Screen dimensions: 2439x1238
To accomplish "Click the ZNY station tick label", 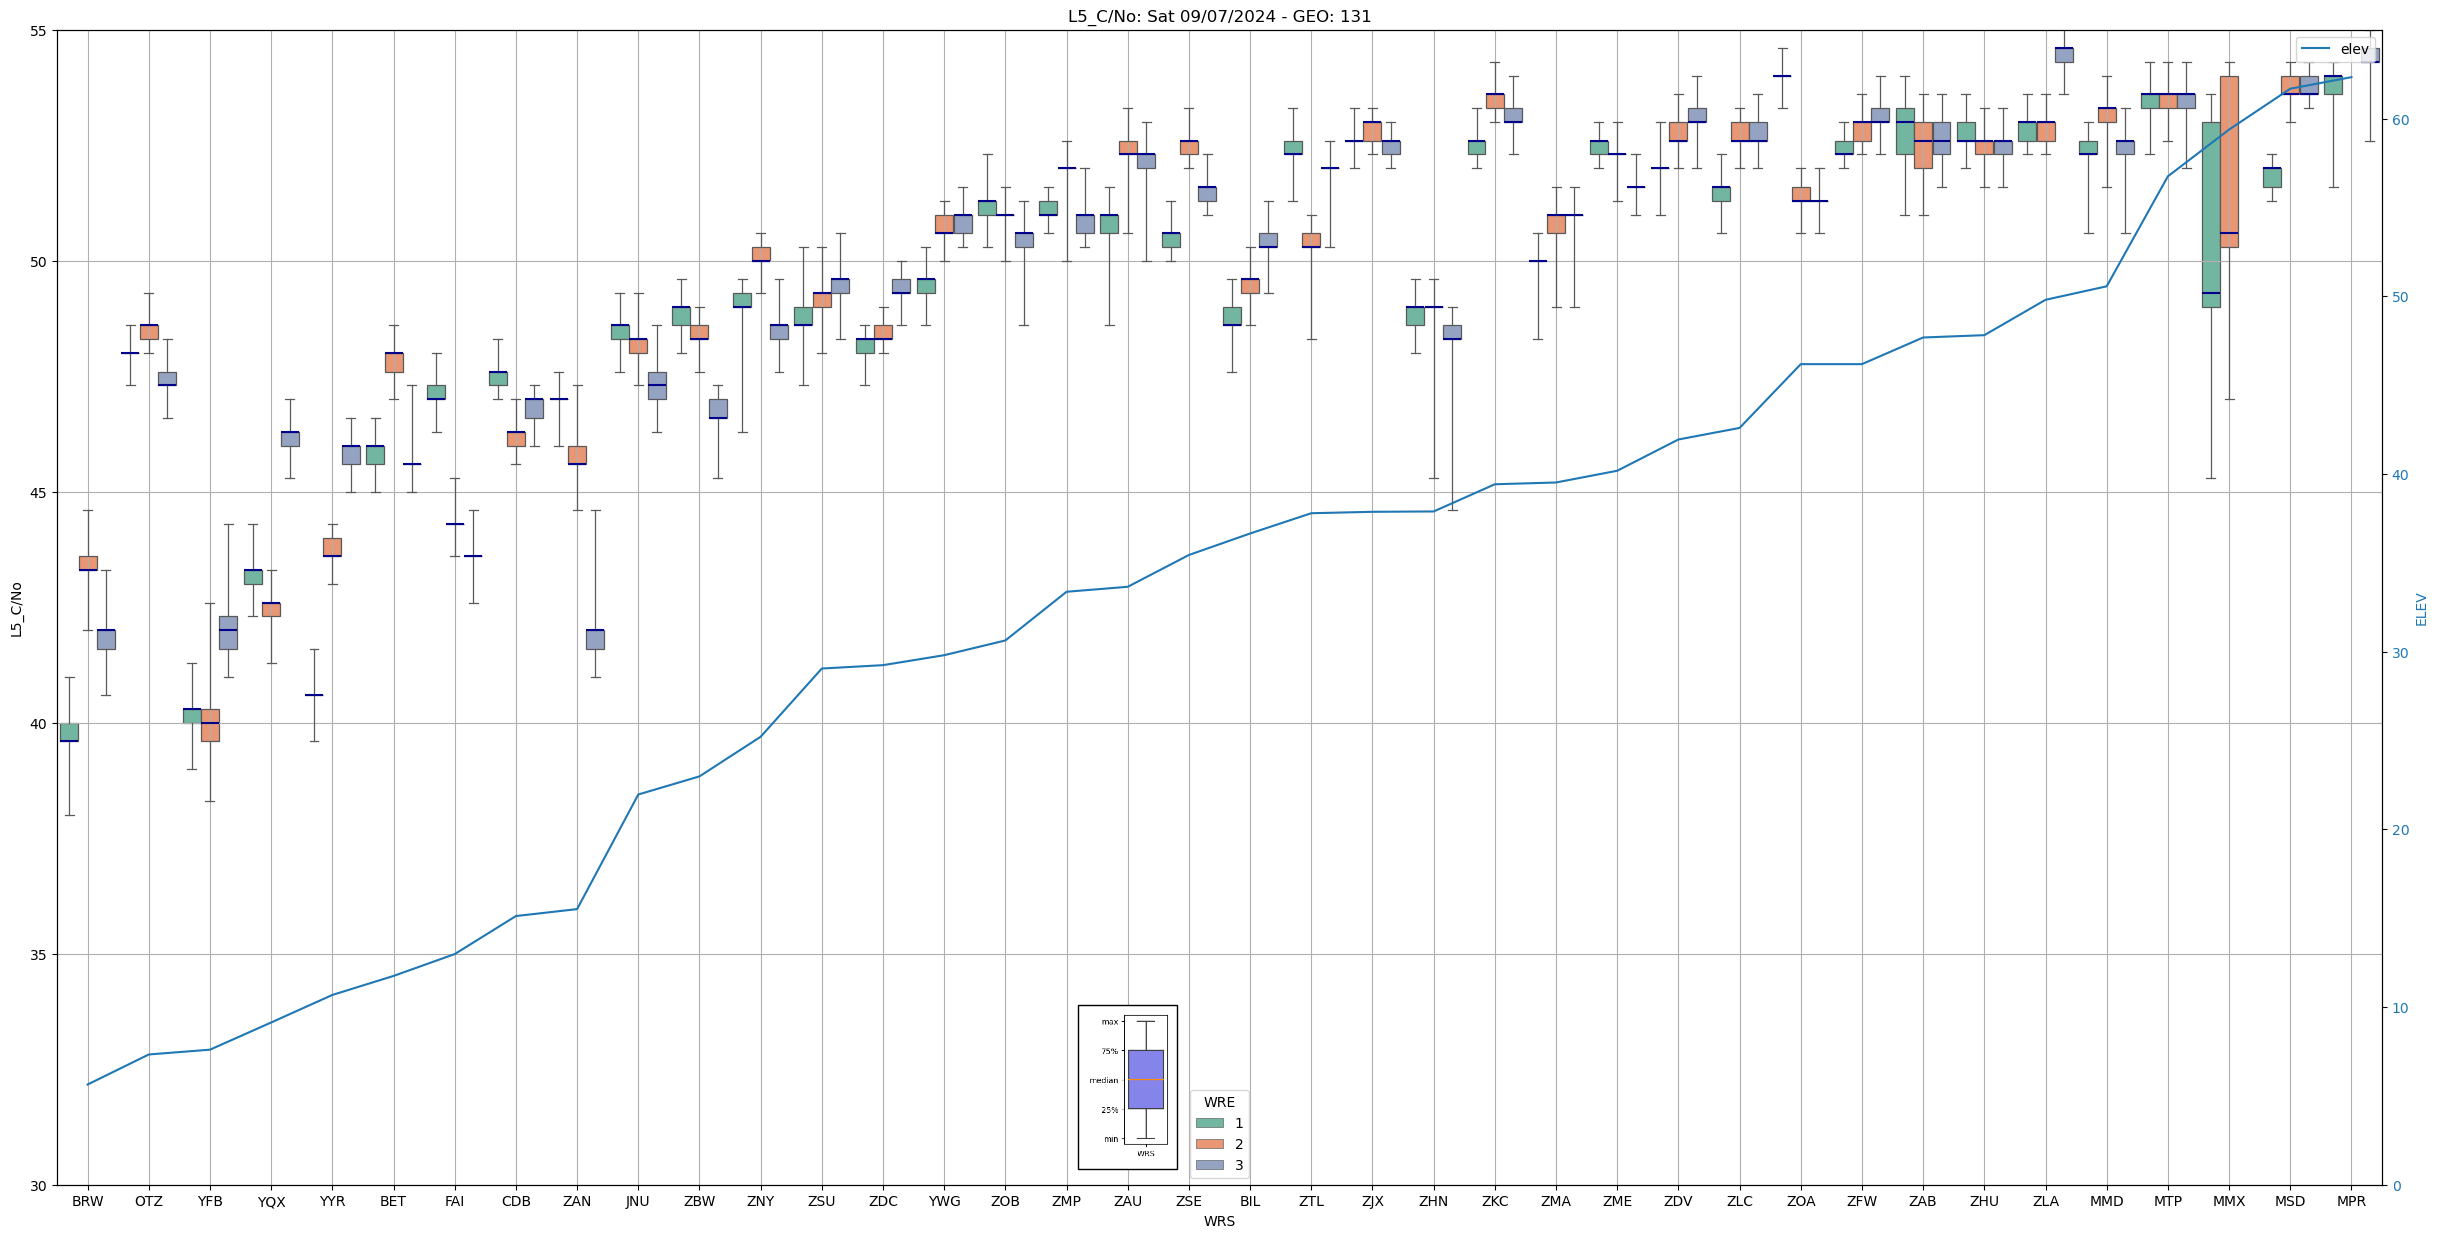I will click(761, 1202).
